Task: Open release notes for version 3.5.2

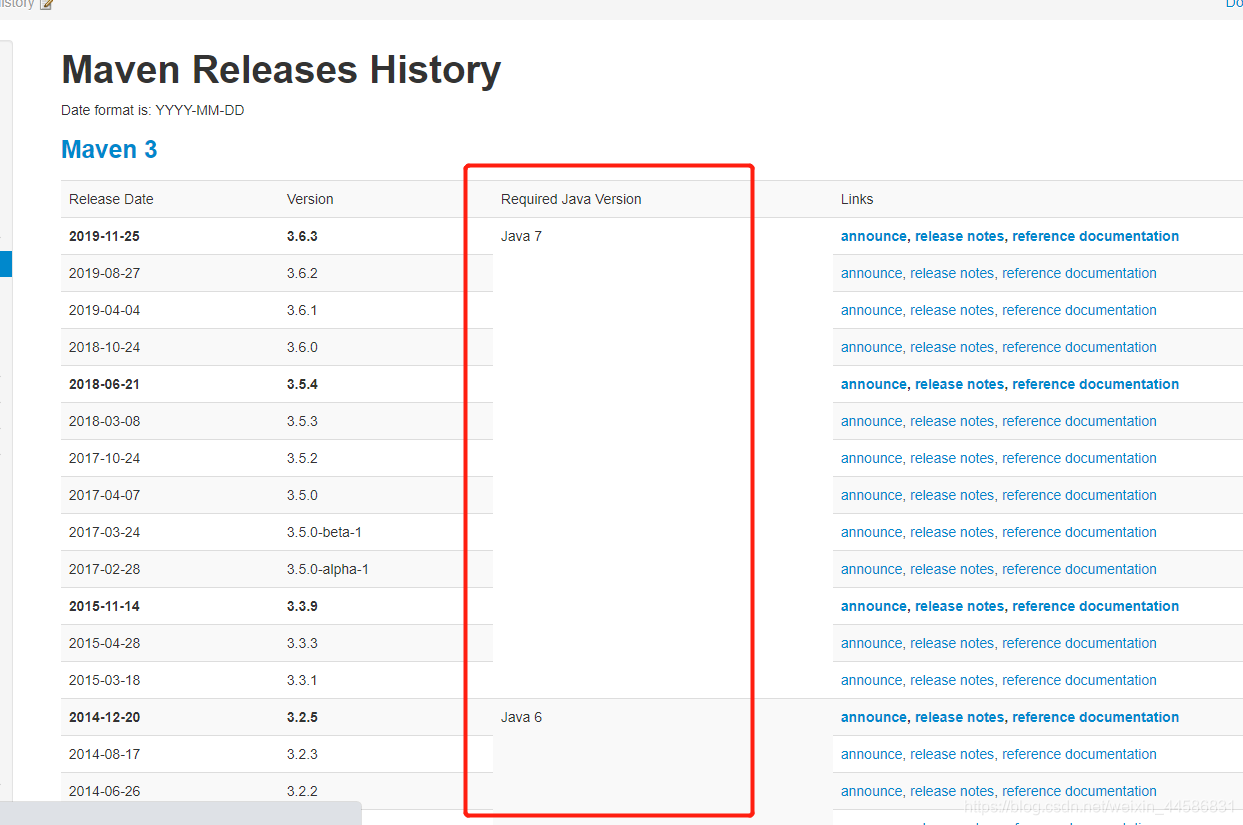Action: click(x=952, y=459)
